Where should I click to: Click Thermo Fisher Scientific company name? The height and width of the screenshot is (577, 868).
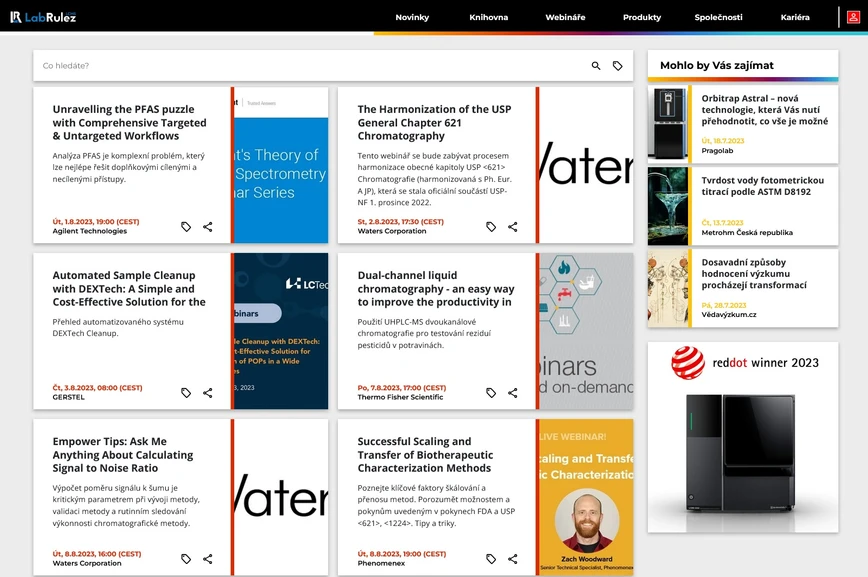[x=400, y=397]
